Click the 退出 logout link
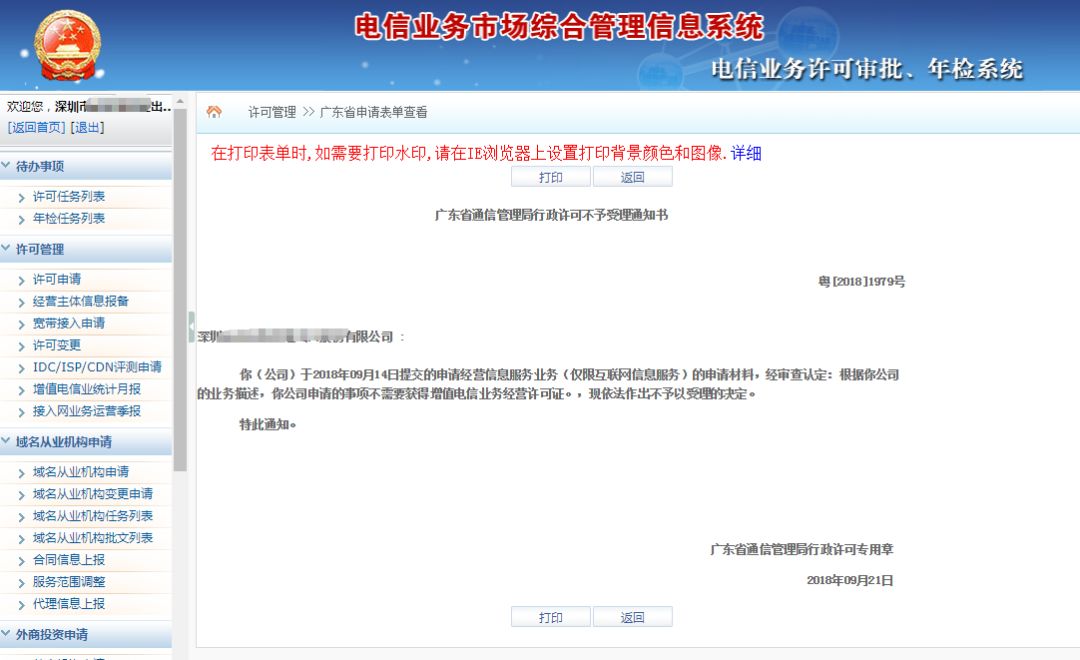The width and height of the screenshot is (1080, 660). 87,127
